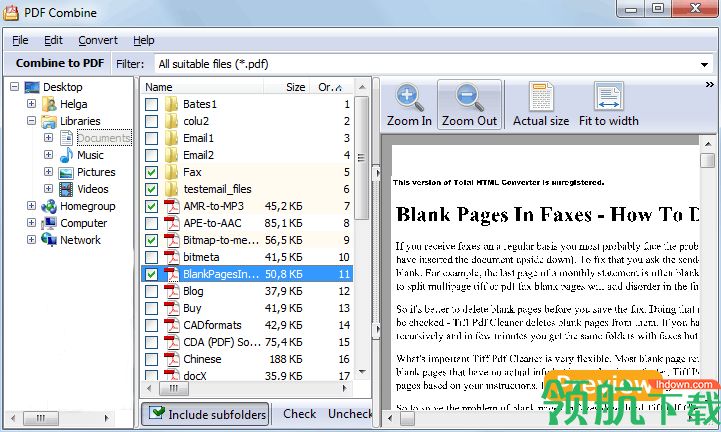The image size is (721, 432).
Task: Select the CDA (PDF) So... file row
Action: point(247,342)
